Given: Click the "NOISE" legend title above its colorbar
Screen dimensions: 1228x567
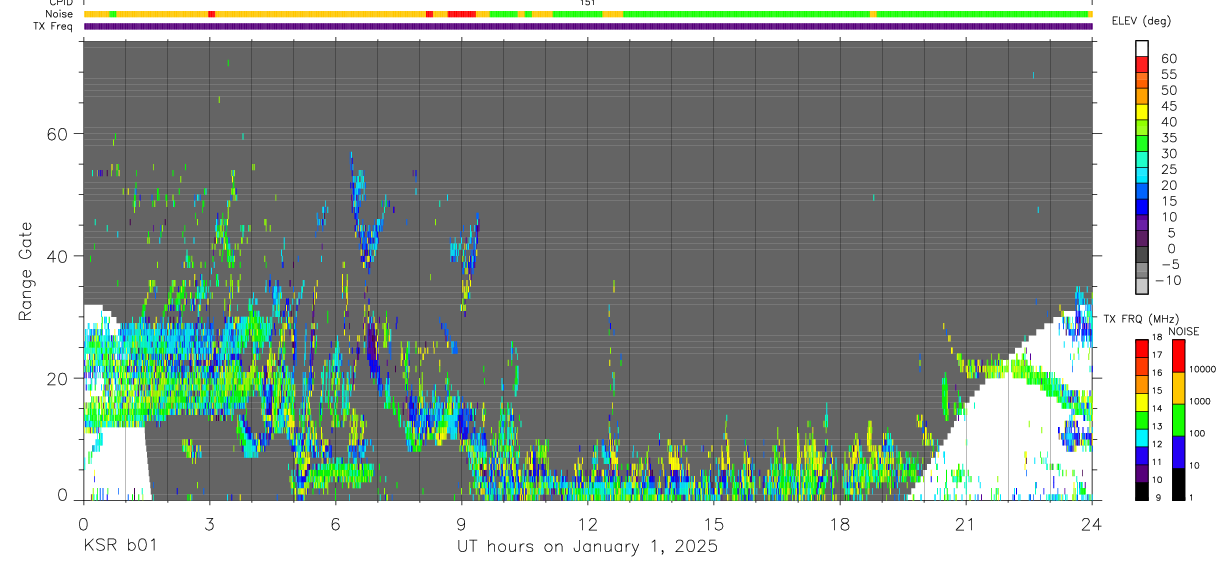Looking at the screenshot, I should (x=1184, y=331).
